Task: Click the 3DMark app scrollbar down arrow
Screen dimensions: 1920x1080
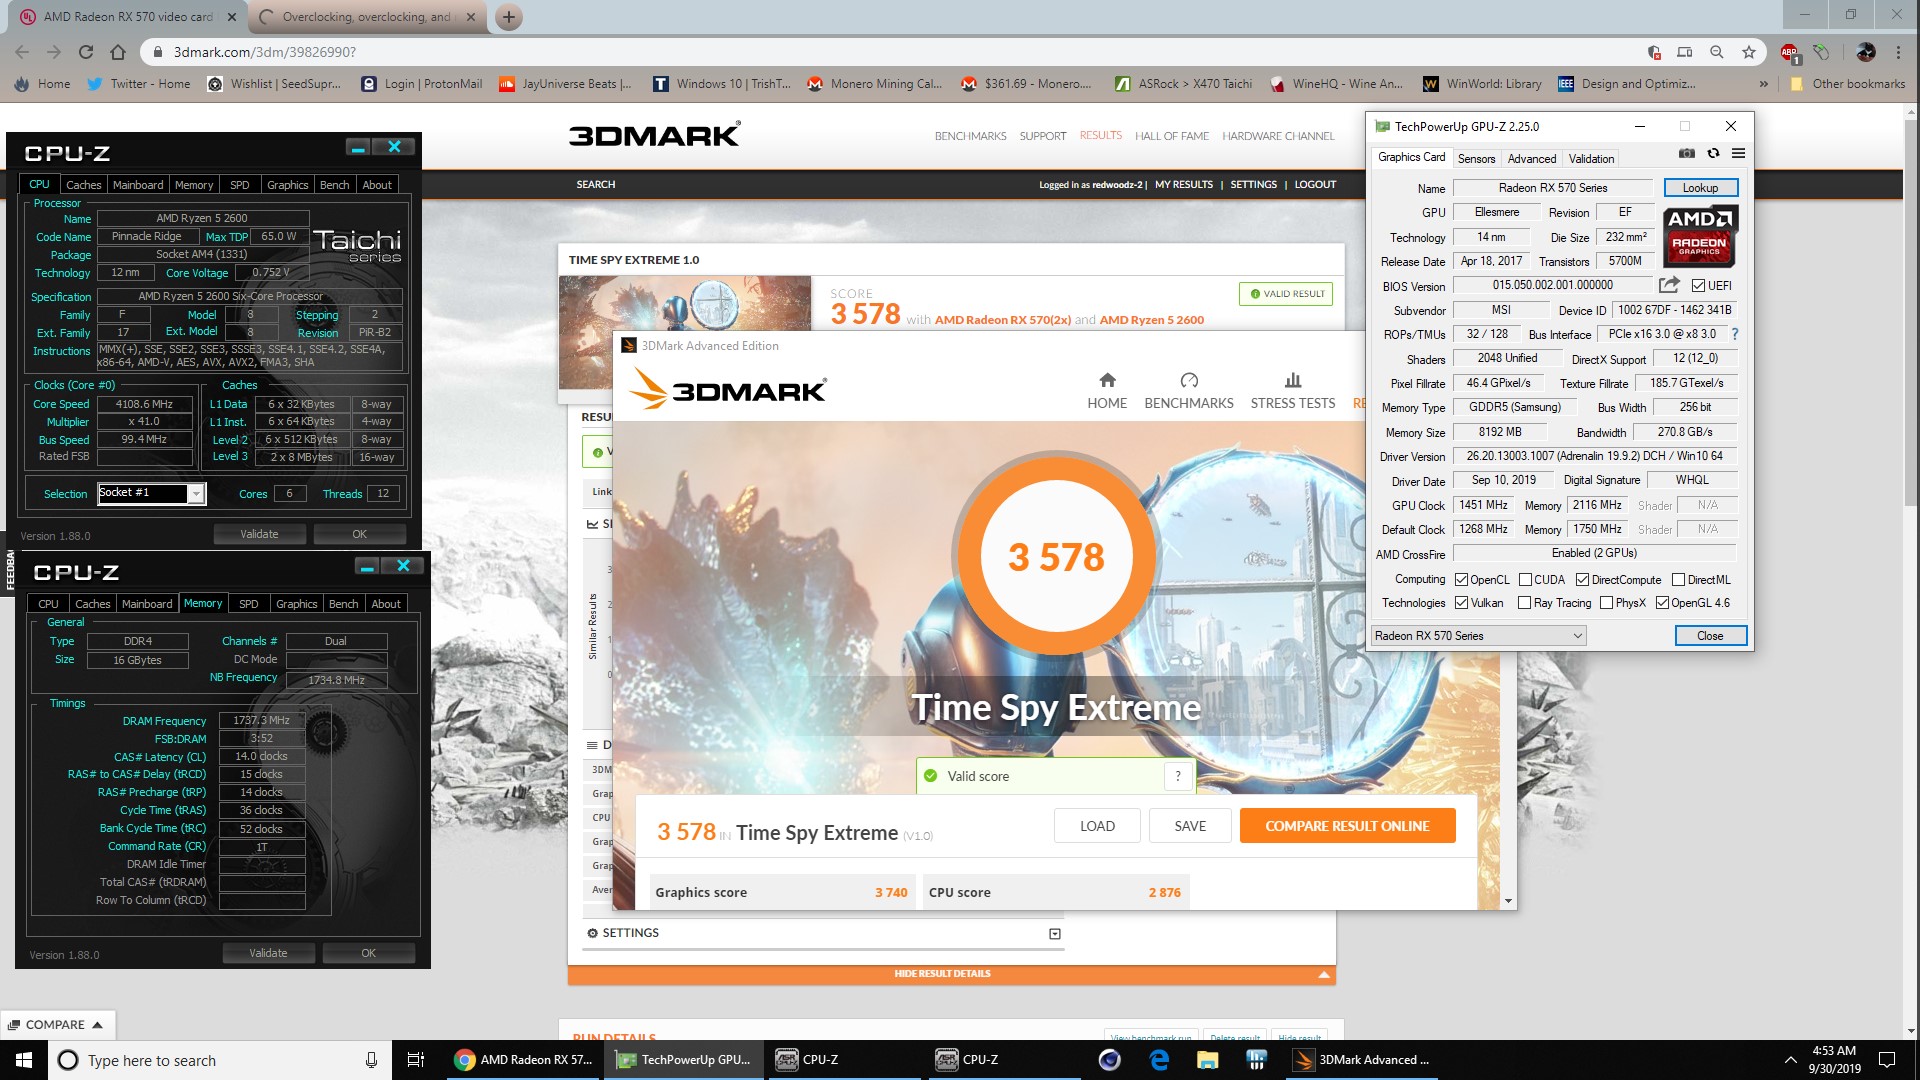Action: [x=1508, y=901]
